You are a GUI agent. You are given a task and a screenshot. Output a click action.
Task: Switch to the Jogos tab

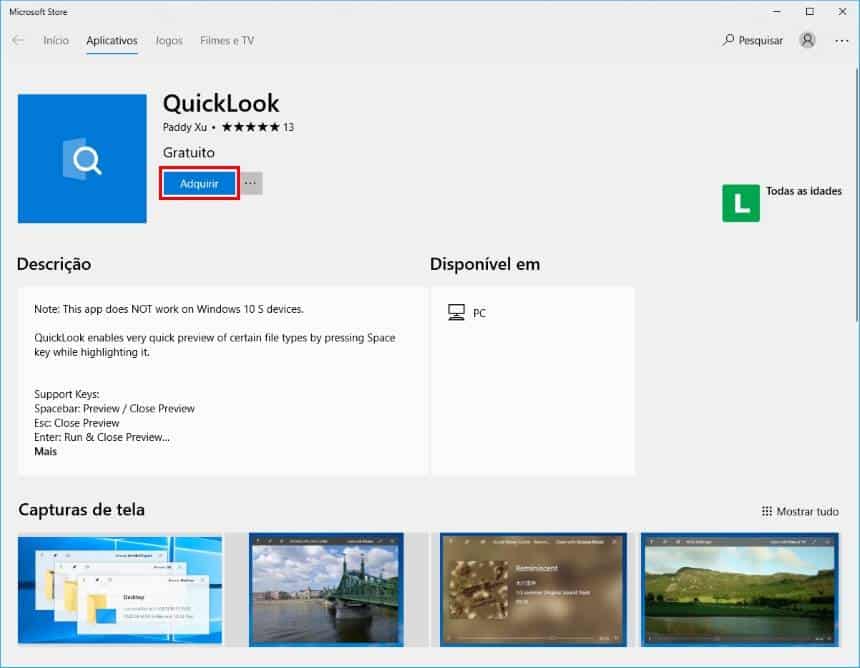coord(169,41)
